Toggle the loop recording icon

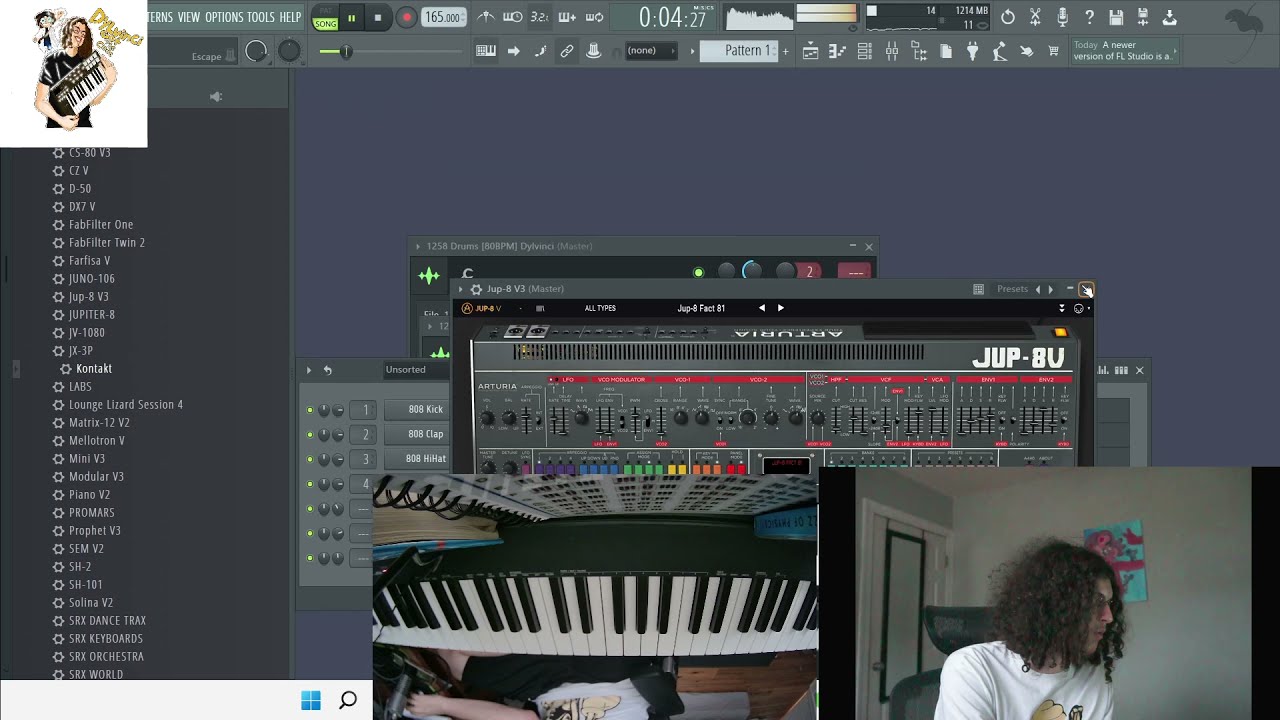[594, 17]
